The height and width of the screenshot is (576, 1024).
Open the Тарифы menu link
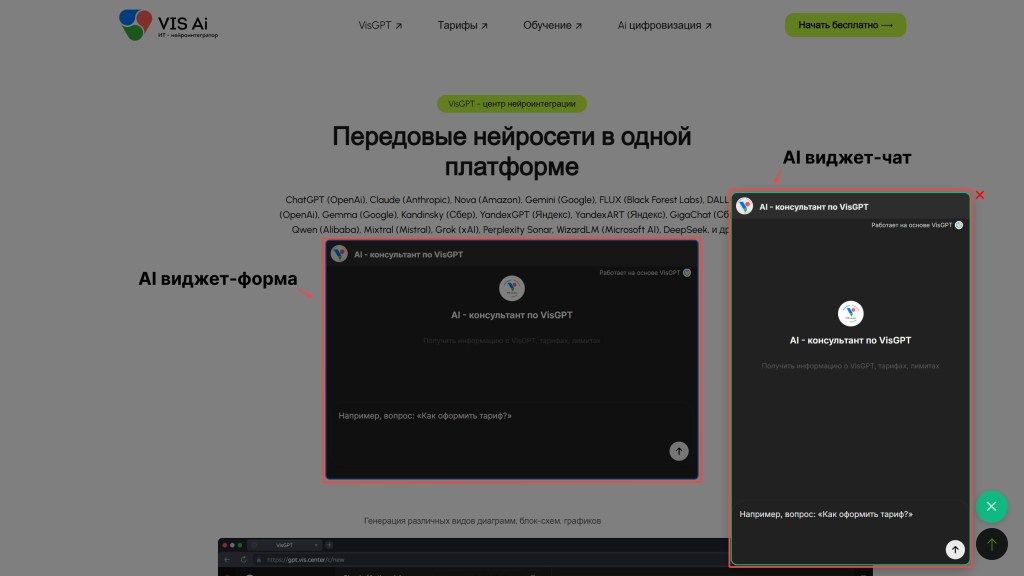463,25
